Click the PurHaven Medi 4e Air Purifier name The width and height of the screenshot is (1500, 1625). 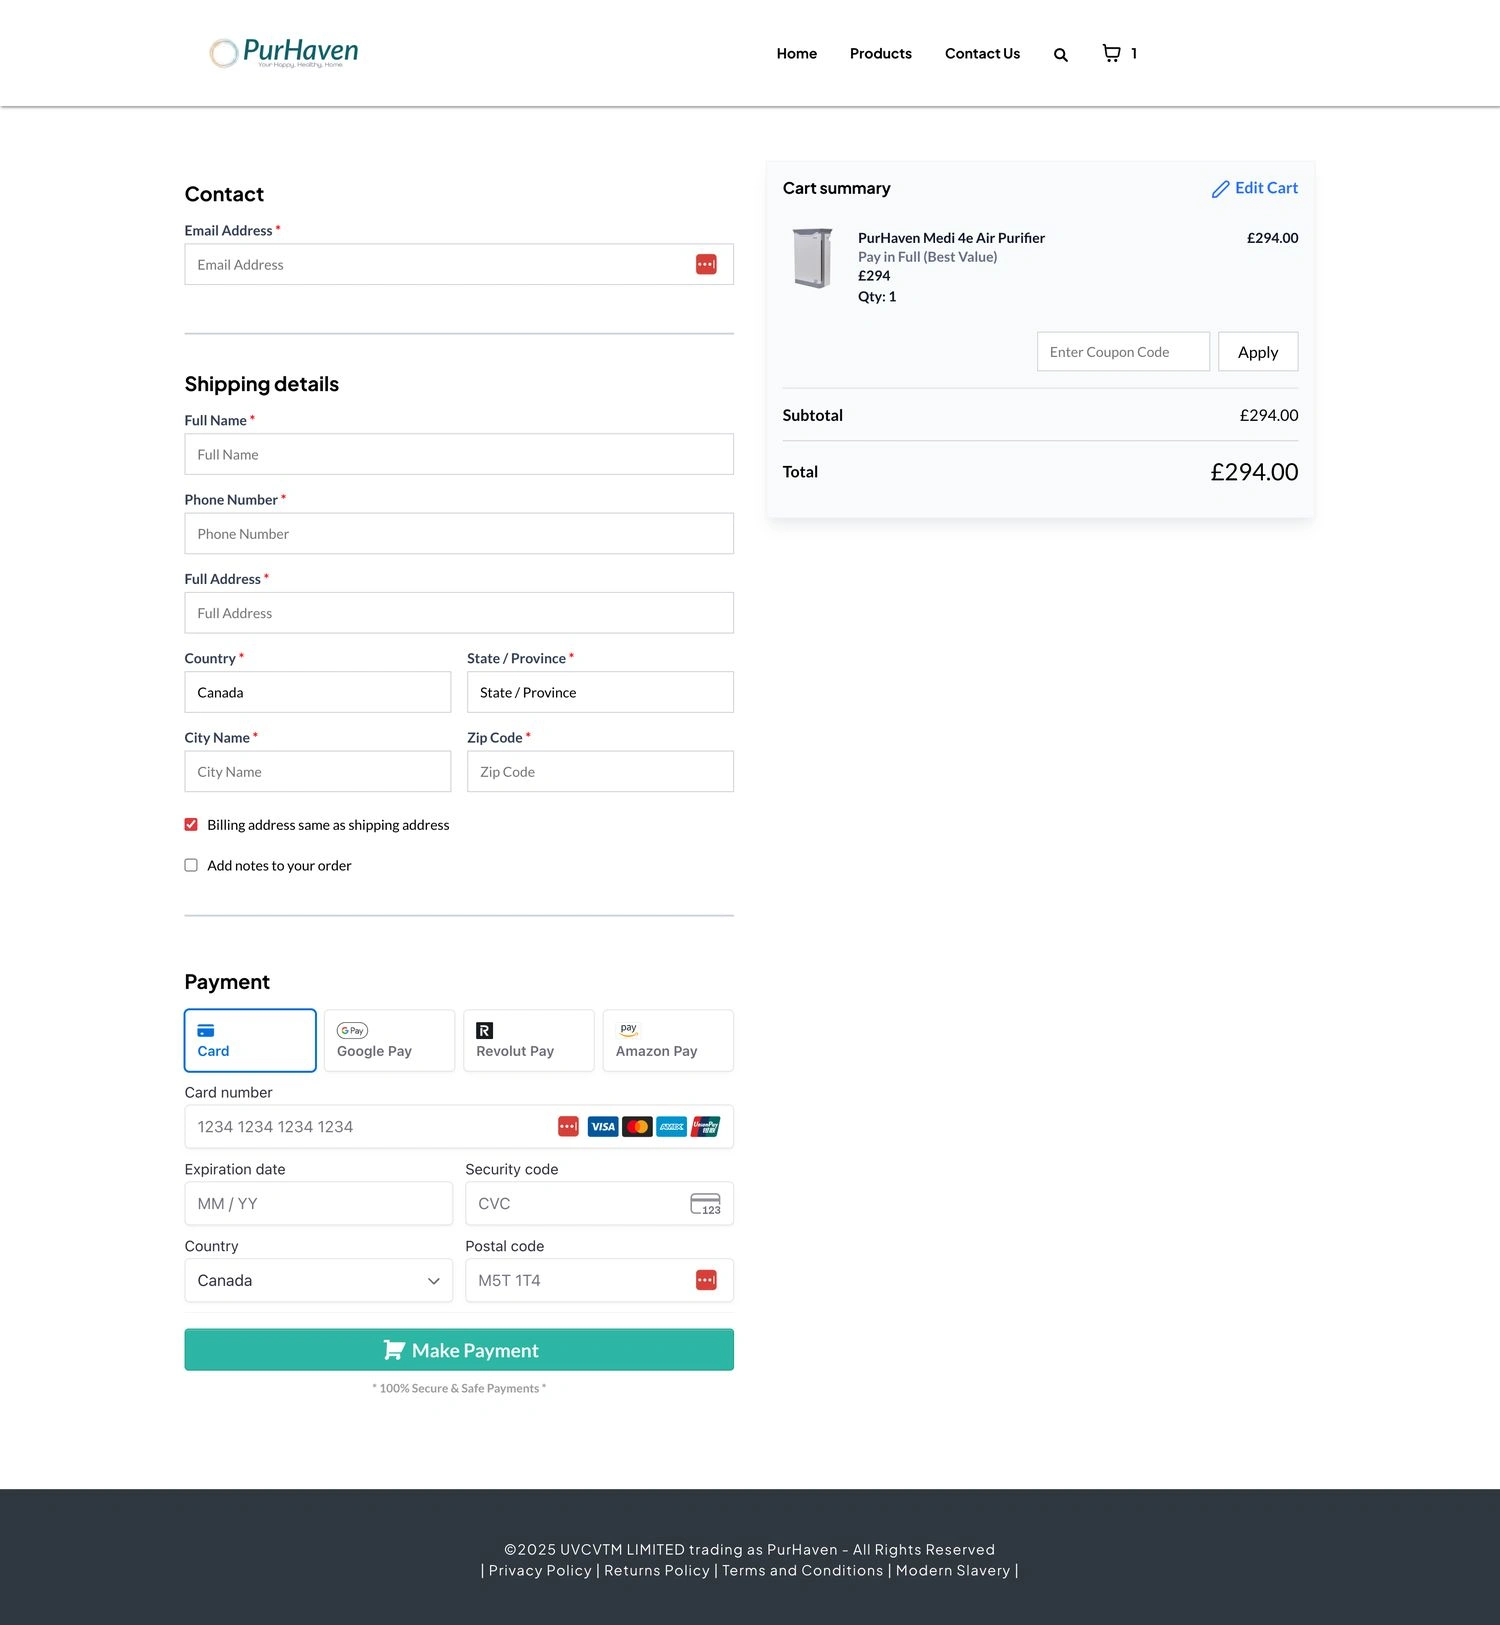click(x=951, y=238)
